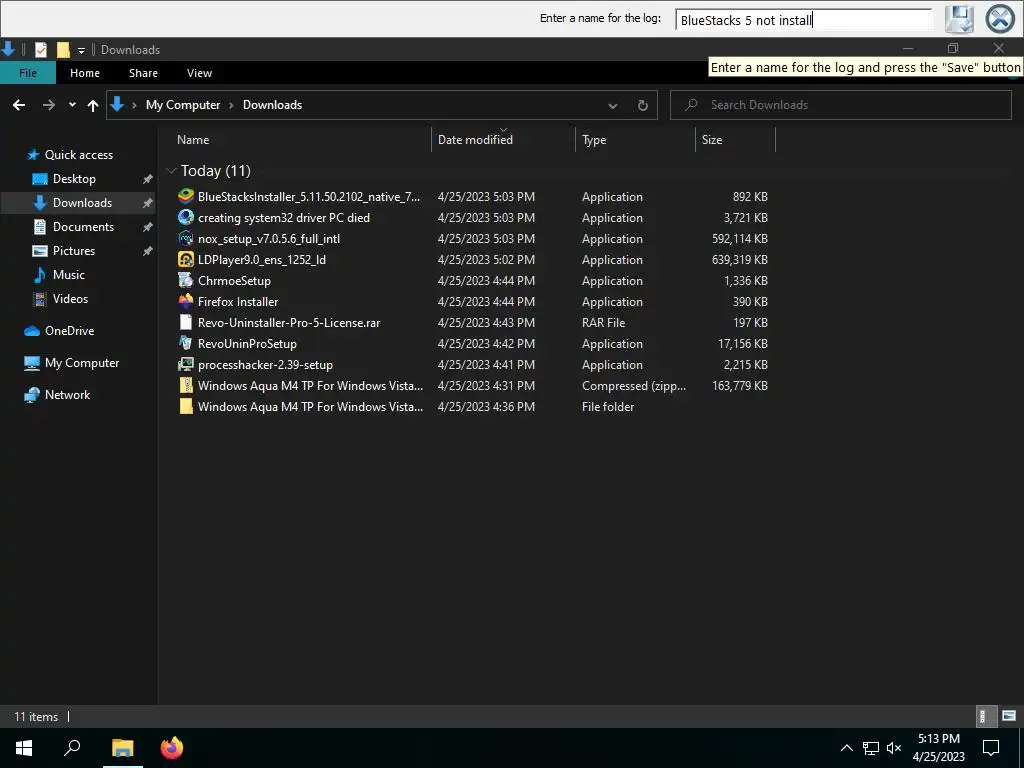Expand Customize Quick Access Toolbar dropdown
This screenshot has width=1024, height=768.
[81, 50]
